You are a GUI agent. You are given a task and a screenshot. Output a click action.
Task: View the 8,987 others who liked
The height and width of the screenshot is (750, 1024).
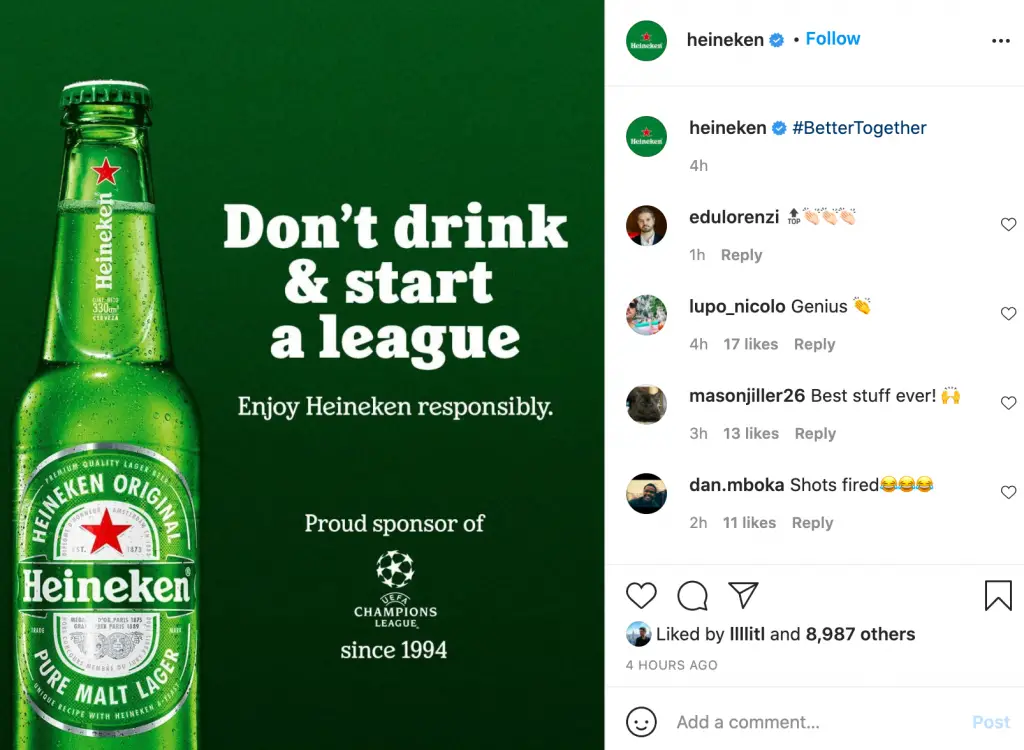860,634
